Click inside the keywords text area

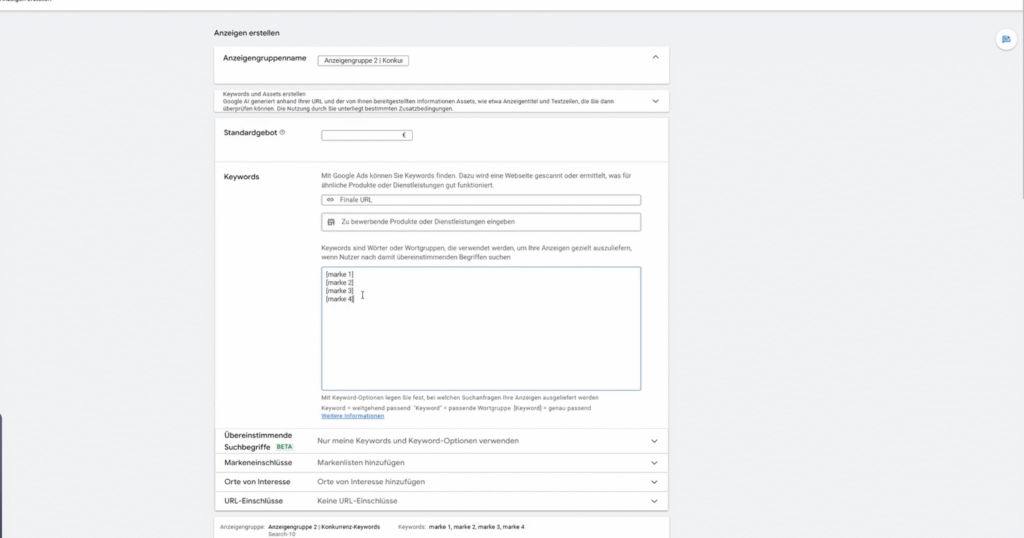[481, 328]
